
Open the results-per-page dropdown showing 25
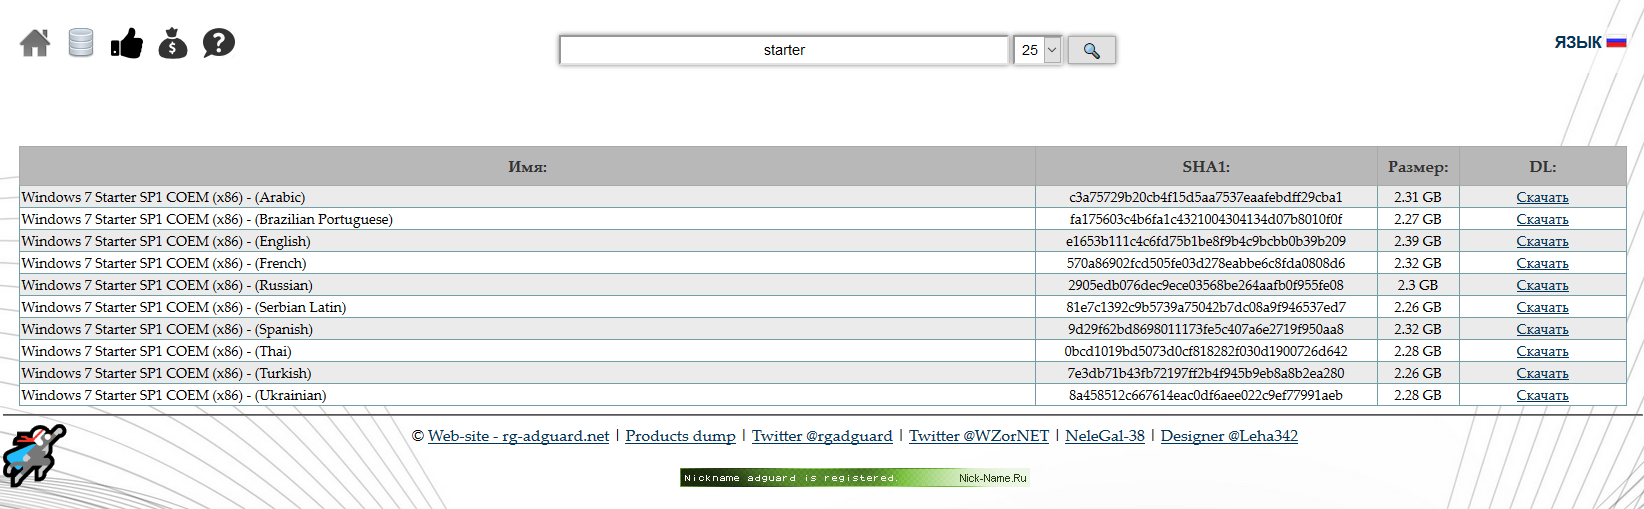(x=1037, y=50)
